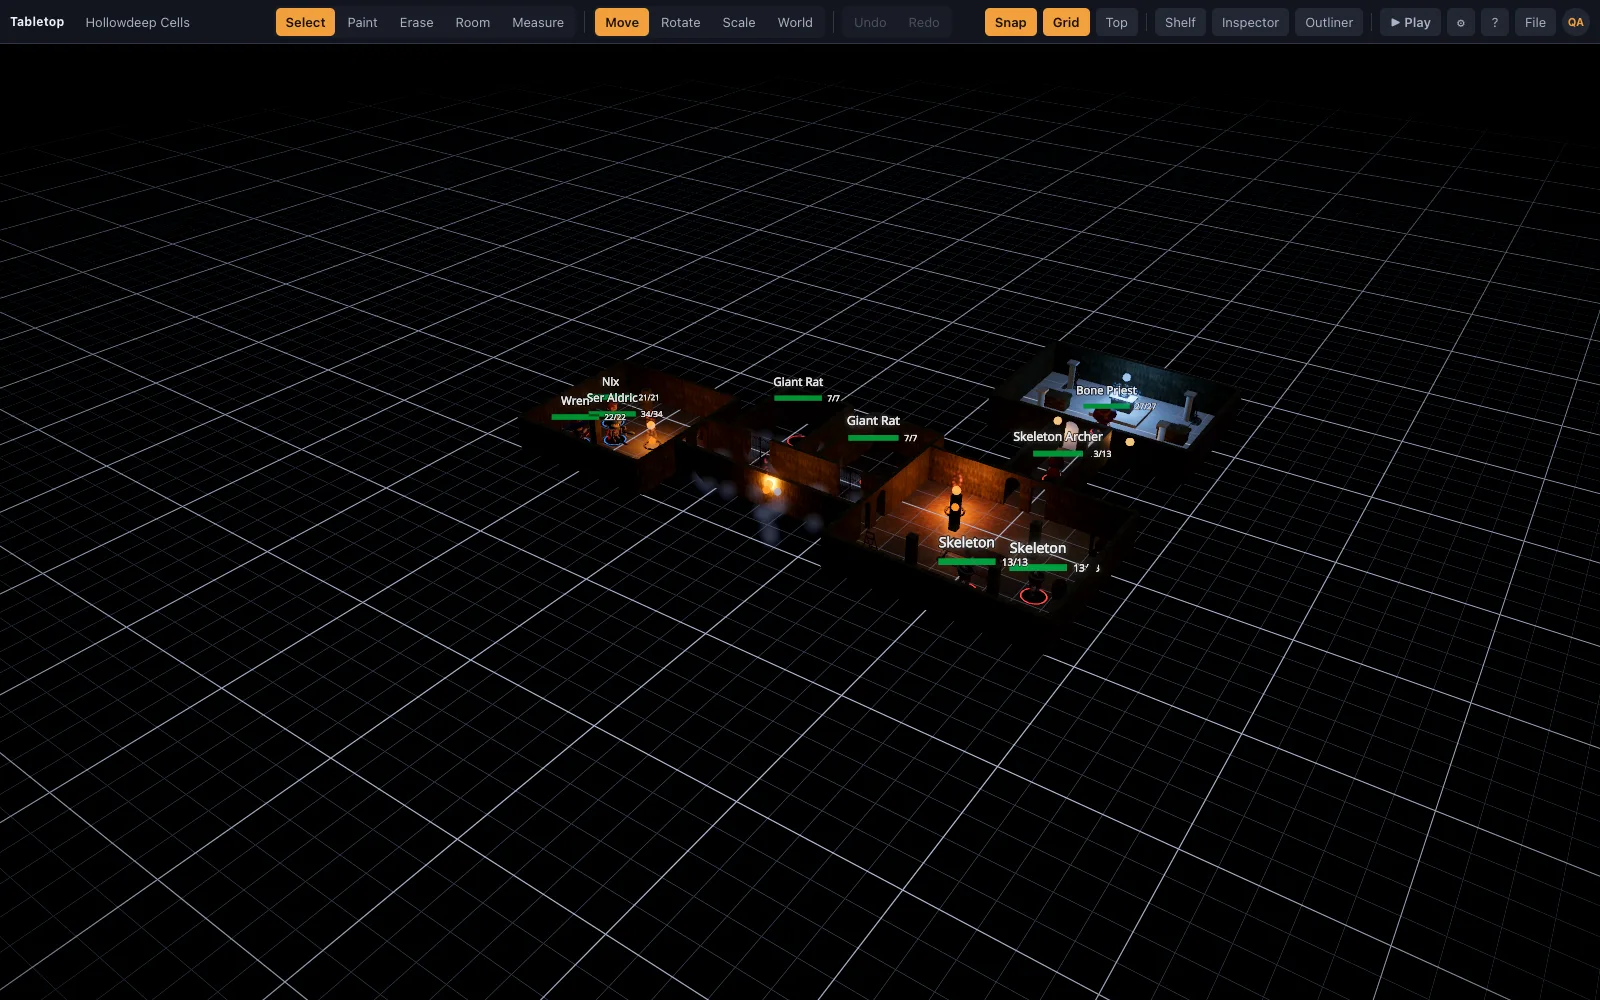1600x1000 pixels.
Task: Click the Hollowdeep Cells scene name
Action: 137,22
